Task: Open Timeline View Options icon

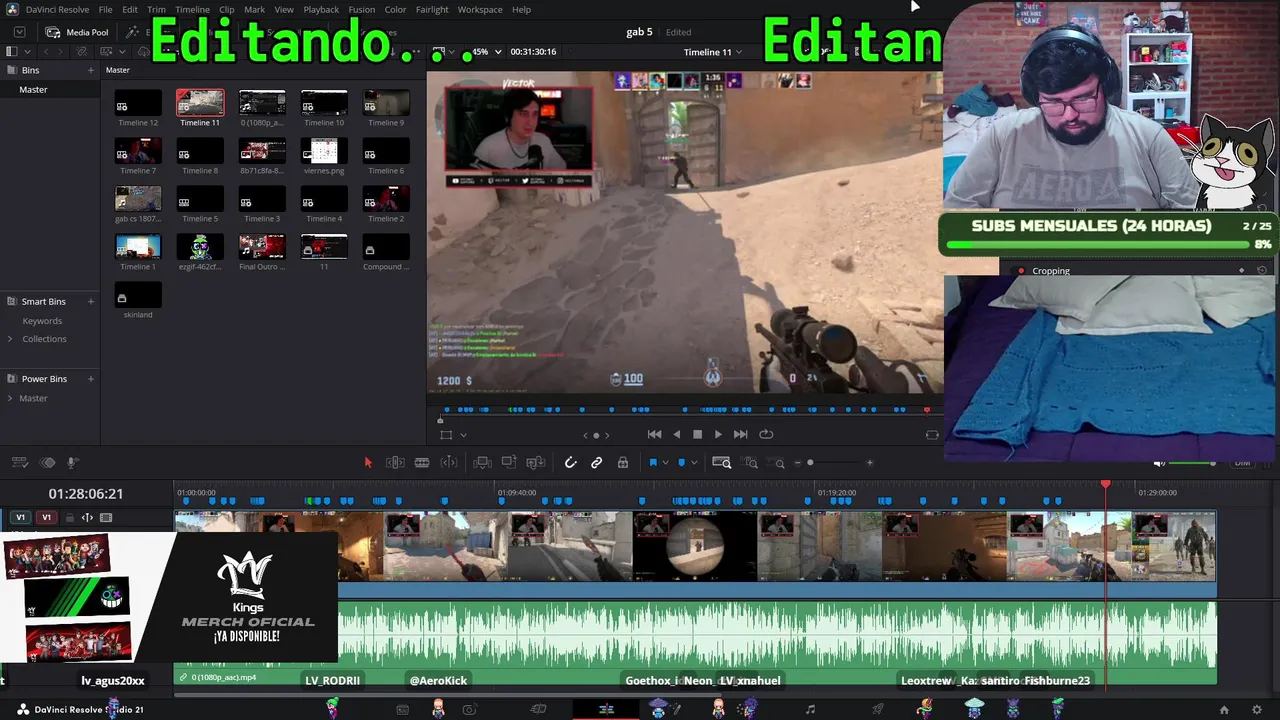Action: pos(19,462)
